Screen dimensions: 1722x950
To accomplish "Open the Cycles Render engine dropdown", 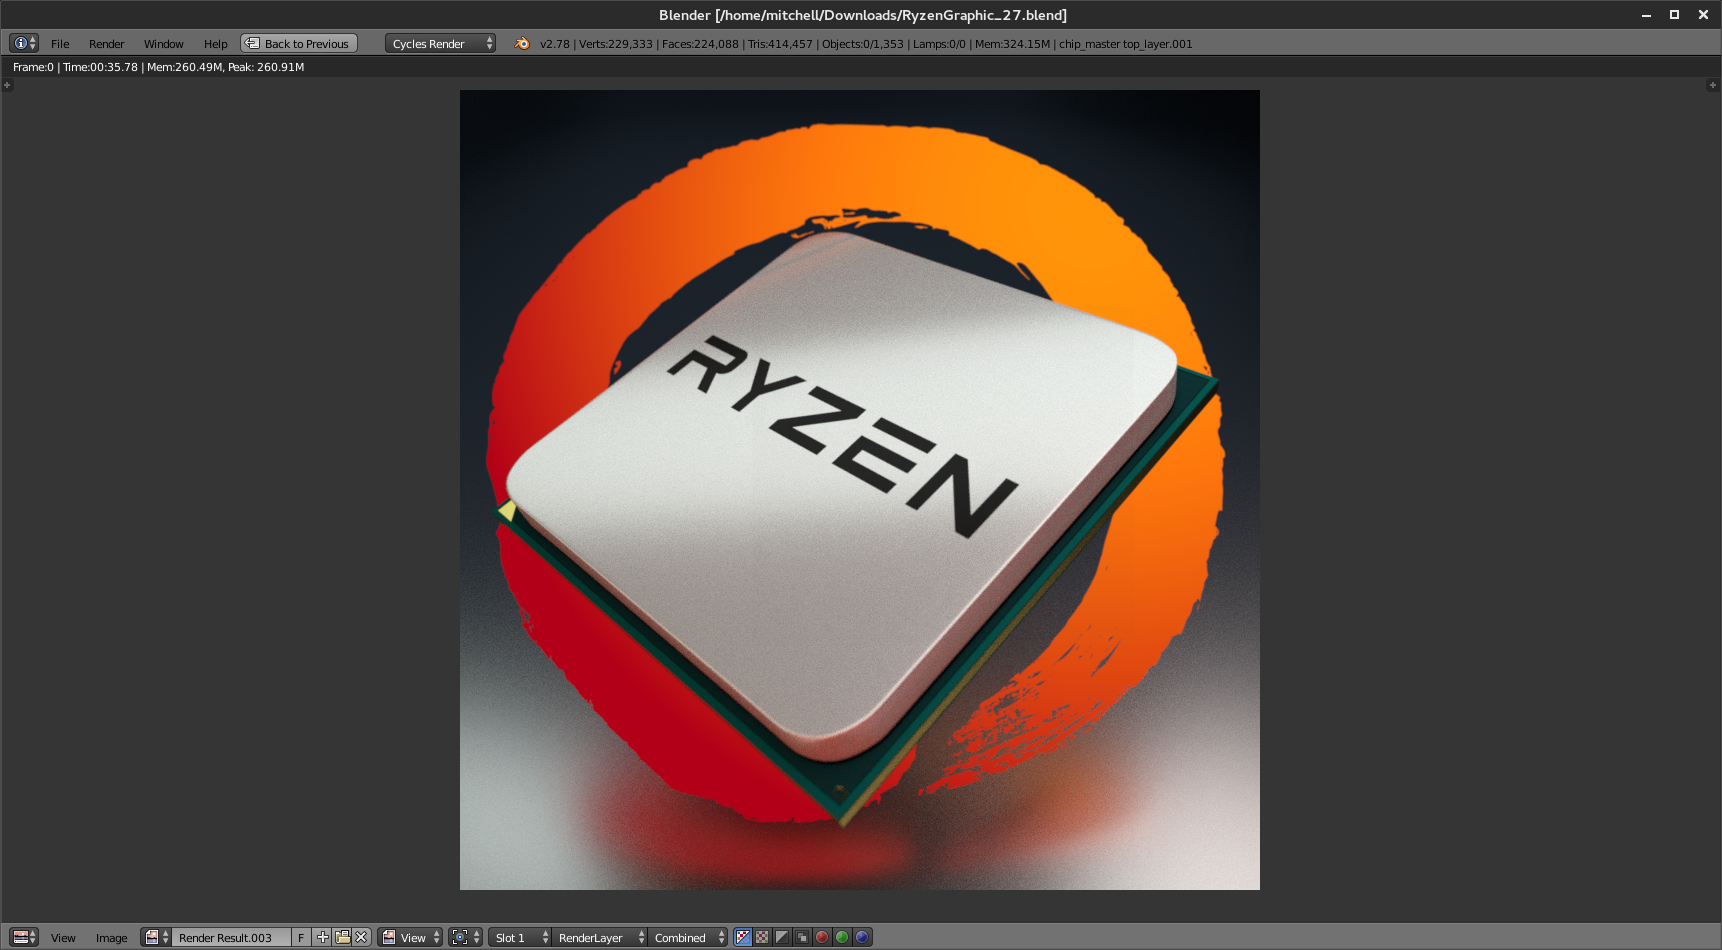I will click(x=440, y=43).
